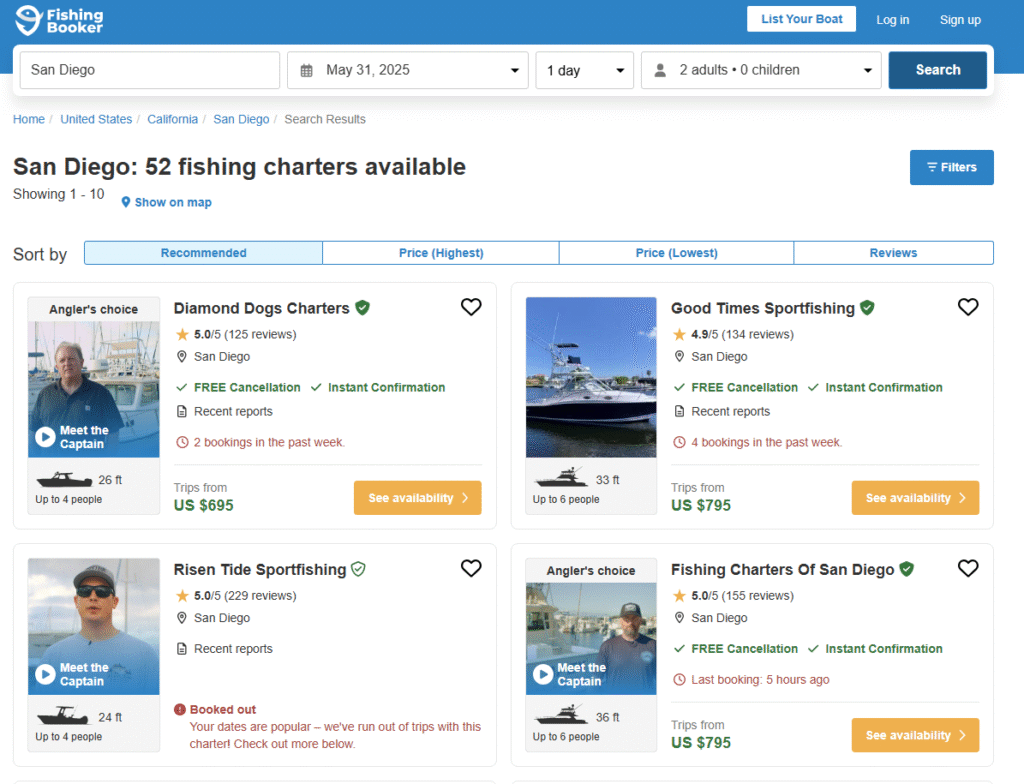Go to California breadcrumb
Image resolution: width=1024 pixels, height=784 pixels.
[x=172, y=119]
